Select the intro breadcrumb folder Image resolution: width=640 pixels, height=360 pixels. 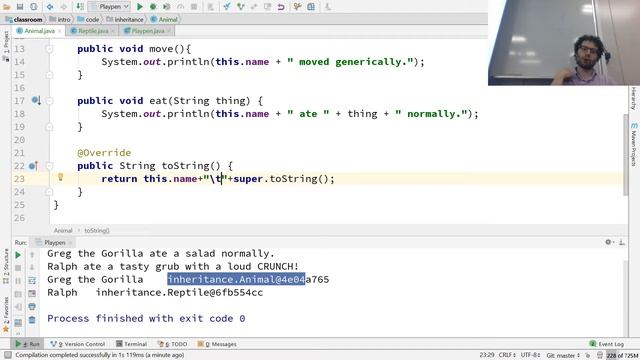point(60,19)
